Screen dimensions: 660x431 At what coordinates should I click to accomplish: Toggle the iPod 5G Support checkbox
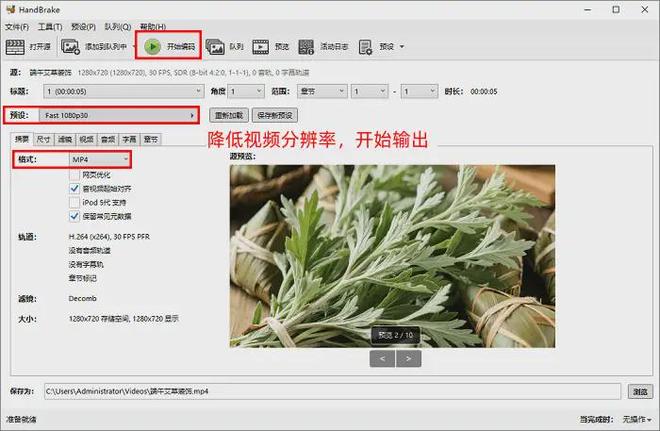74,201
